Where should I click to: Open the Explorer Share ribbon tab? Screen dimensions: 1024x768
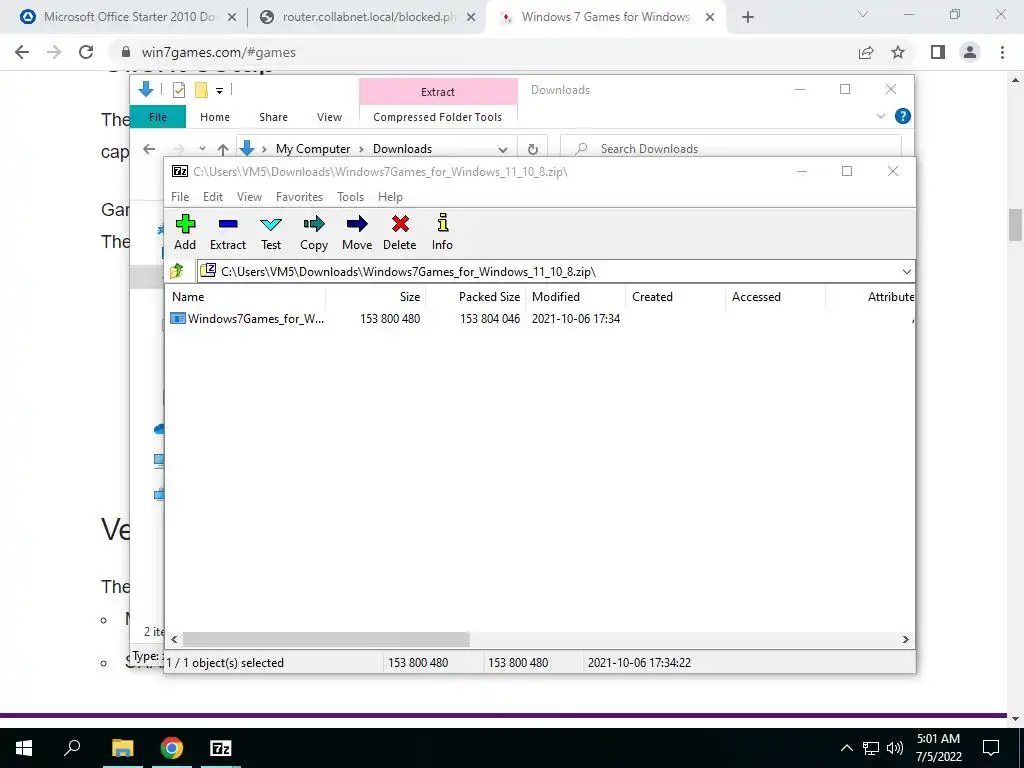[x=273, y=117]
